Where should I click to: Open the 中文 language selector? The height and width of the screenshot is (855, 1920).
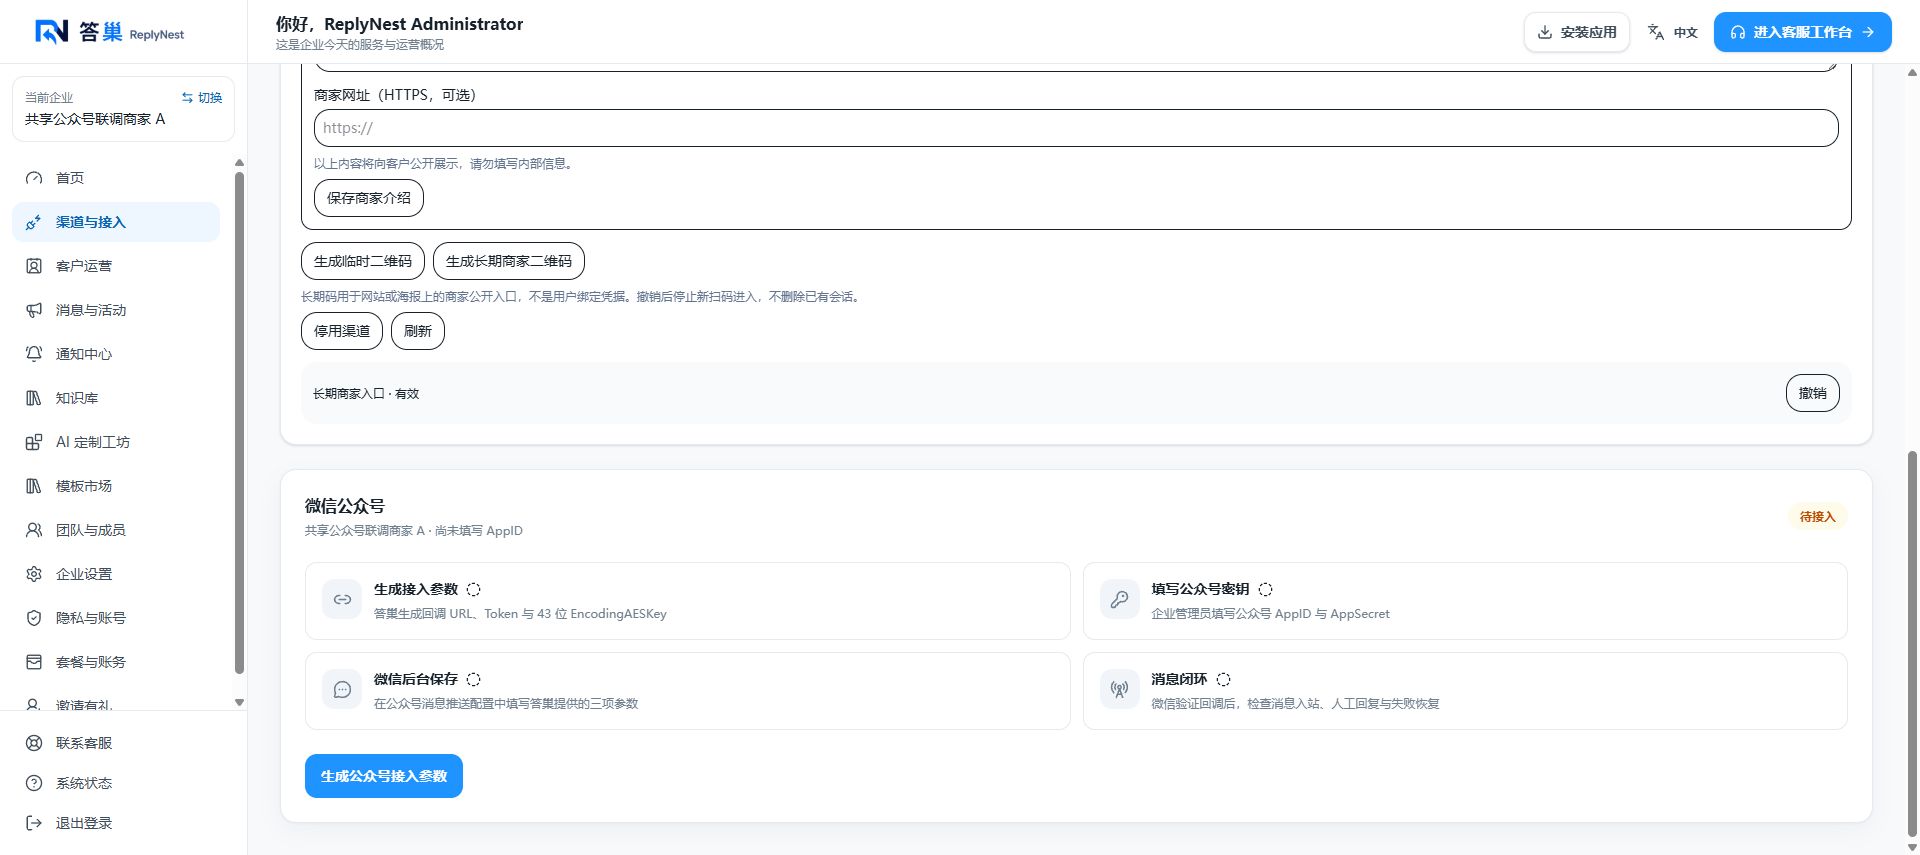pos(1673,32)
